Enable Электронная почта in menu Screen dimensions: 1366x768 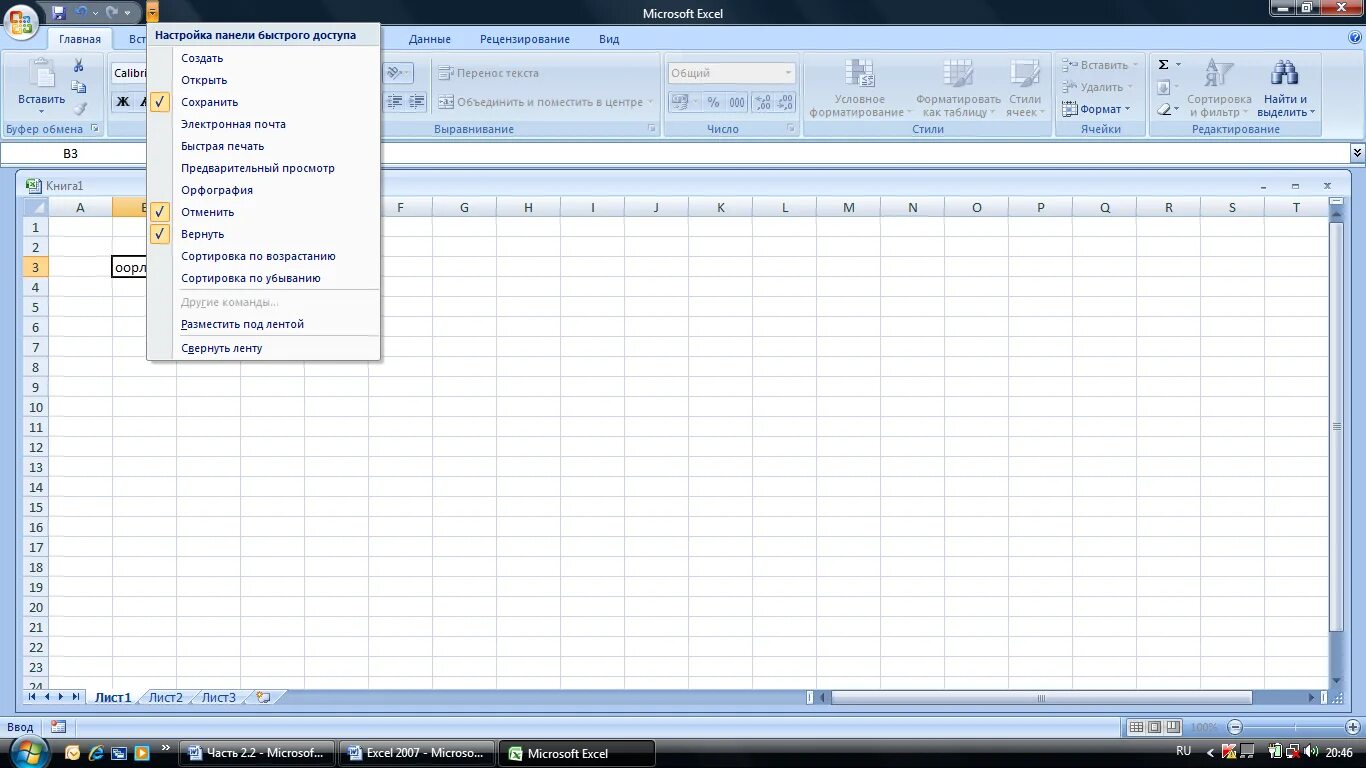coord(264,124)
